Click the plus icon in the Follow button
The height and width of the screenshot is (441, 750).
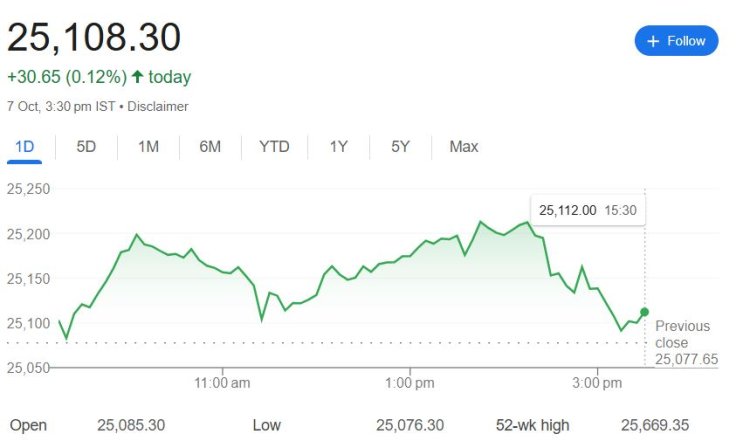[653, 41]
